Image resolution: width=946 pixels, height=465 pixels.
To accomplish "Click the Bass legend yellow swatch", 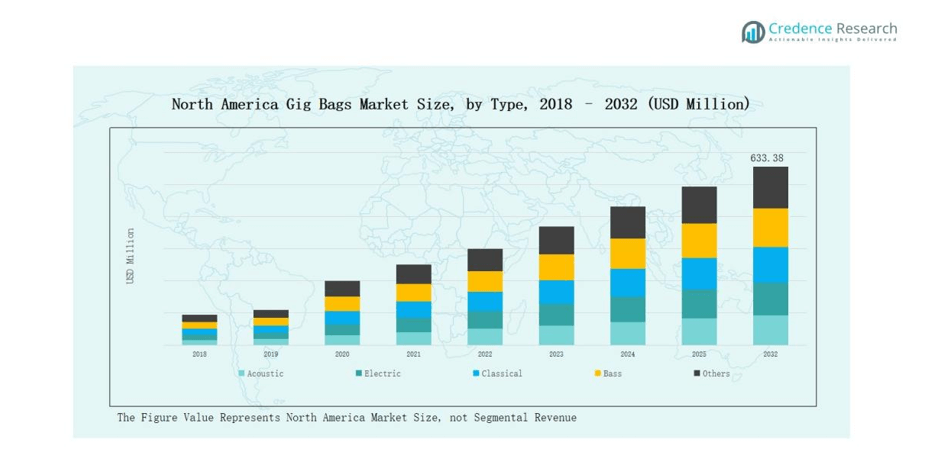I will click(597, 374).
